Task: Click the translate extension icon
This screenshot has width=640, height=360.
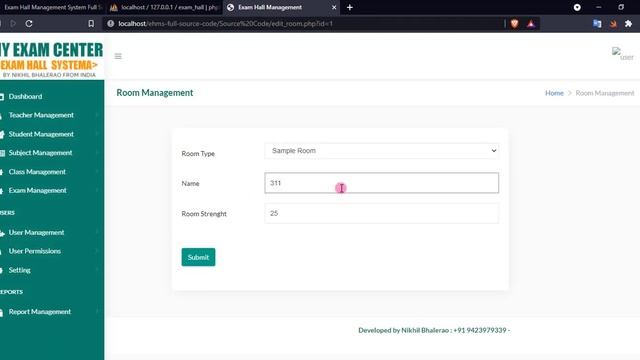Action: pyautogui.click(x=597, y=24)
